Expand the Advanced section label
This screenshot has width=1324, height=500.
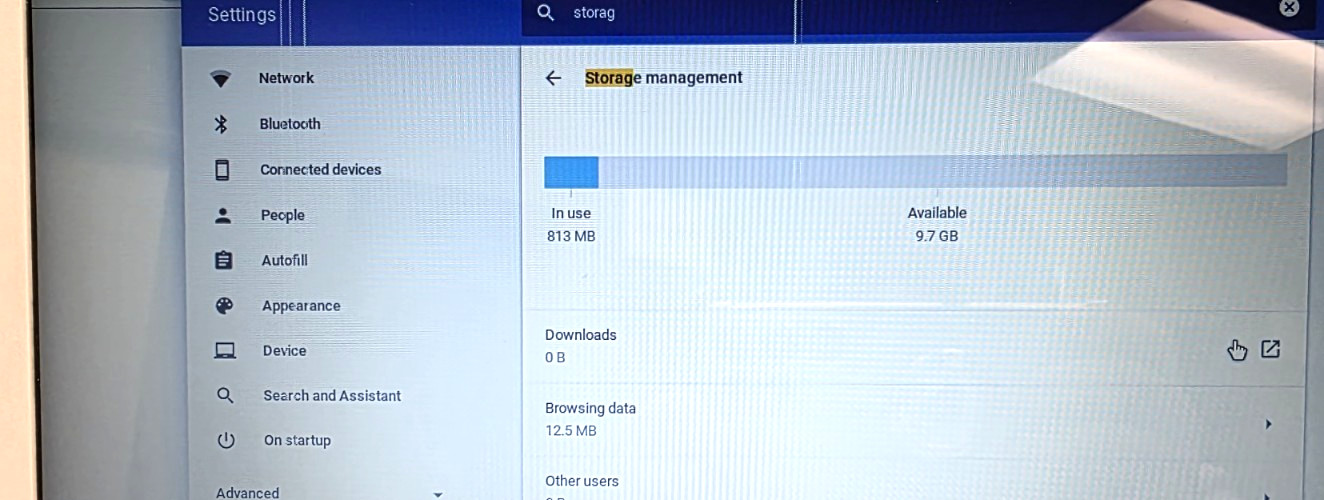[x=248, y=492]
